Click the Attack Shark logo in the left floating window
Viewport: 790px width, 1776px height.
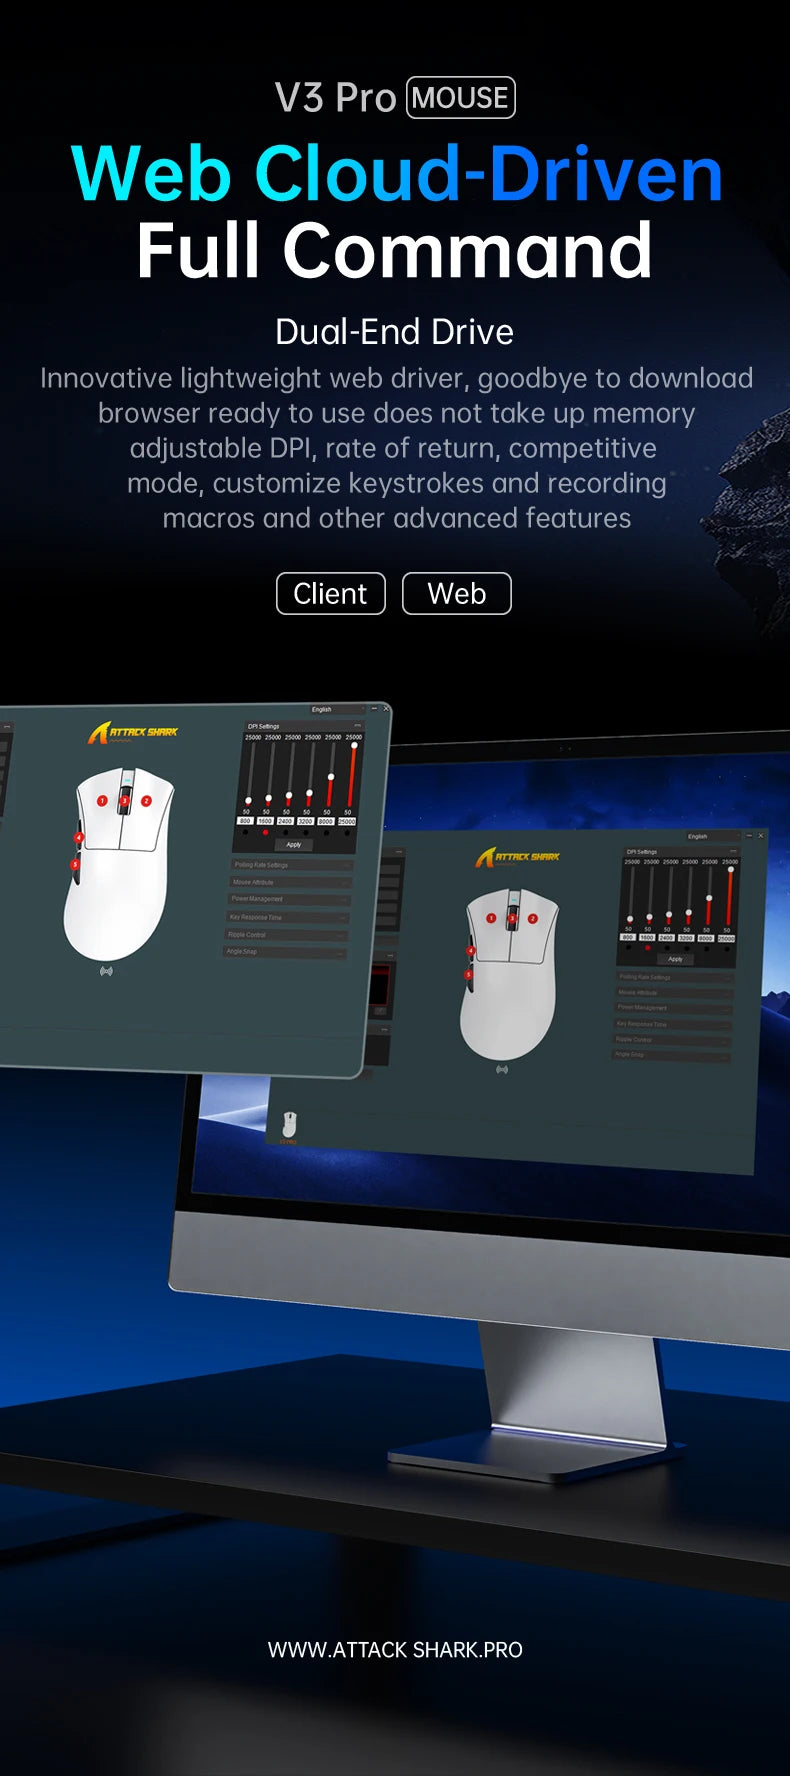click(x=132, y=733)
